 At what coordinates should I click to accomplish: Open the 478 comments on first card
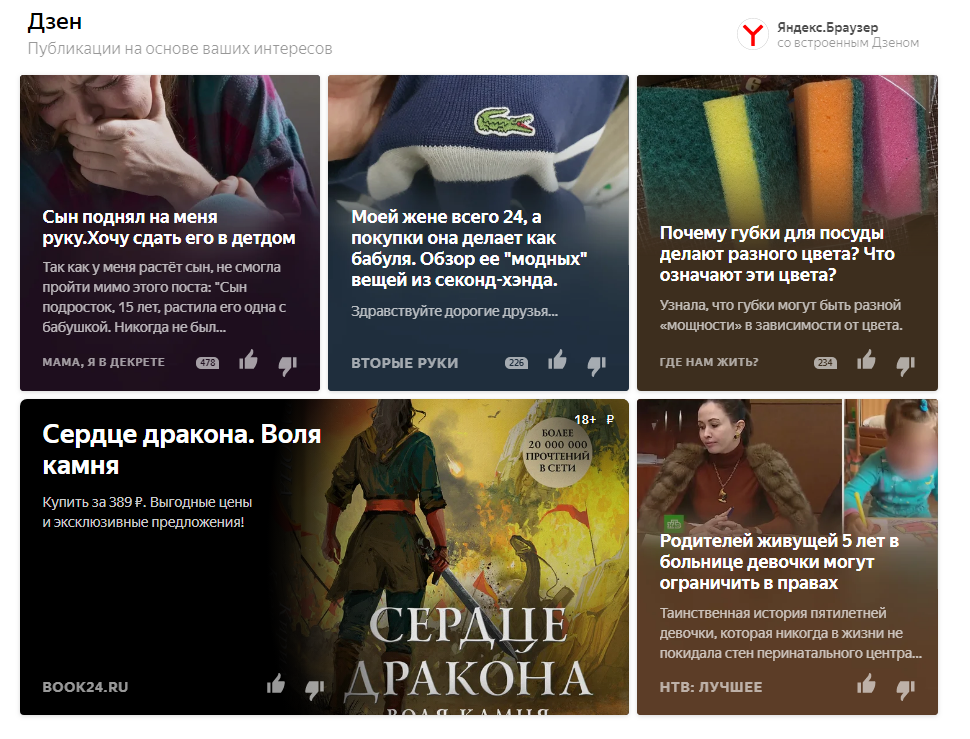(207, 363)
